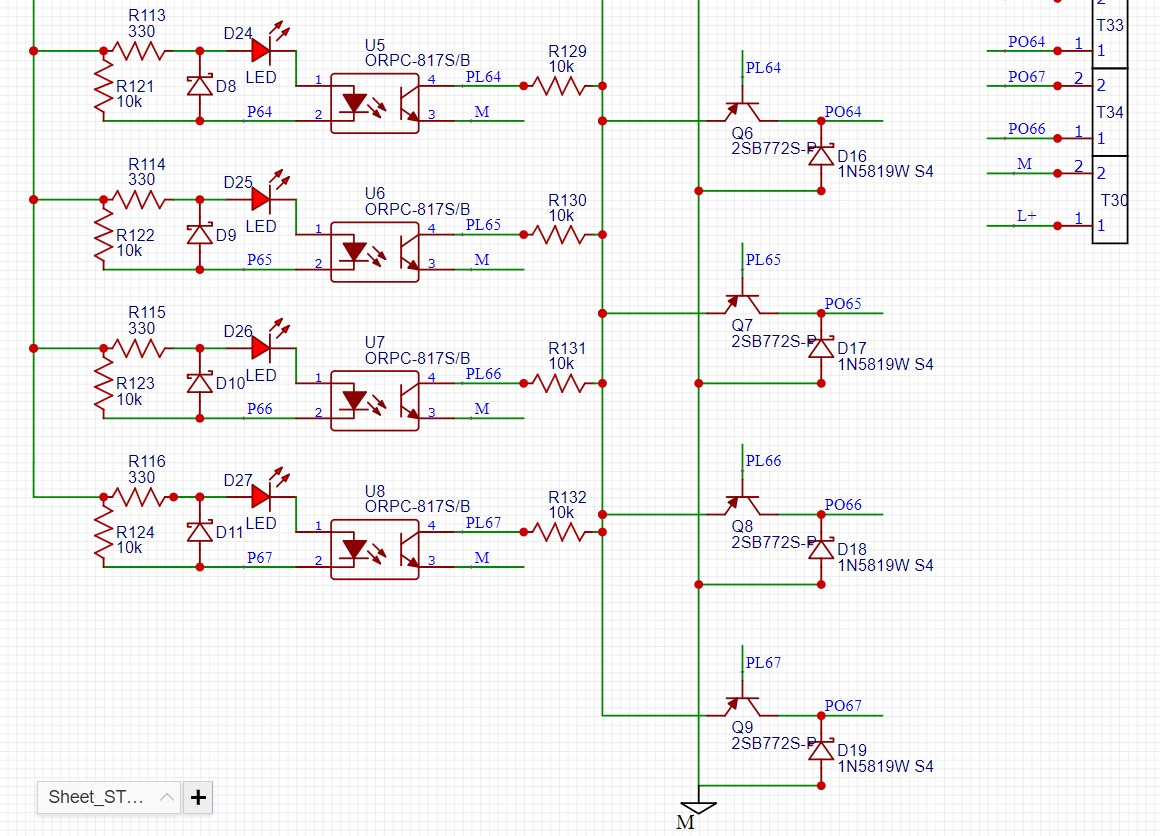Viewport: 1160px width, 836px height.
Task: Select optocoupler U8 symbol
Action: [375, 549]
